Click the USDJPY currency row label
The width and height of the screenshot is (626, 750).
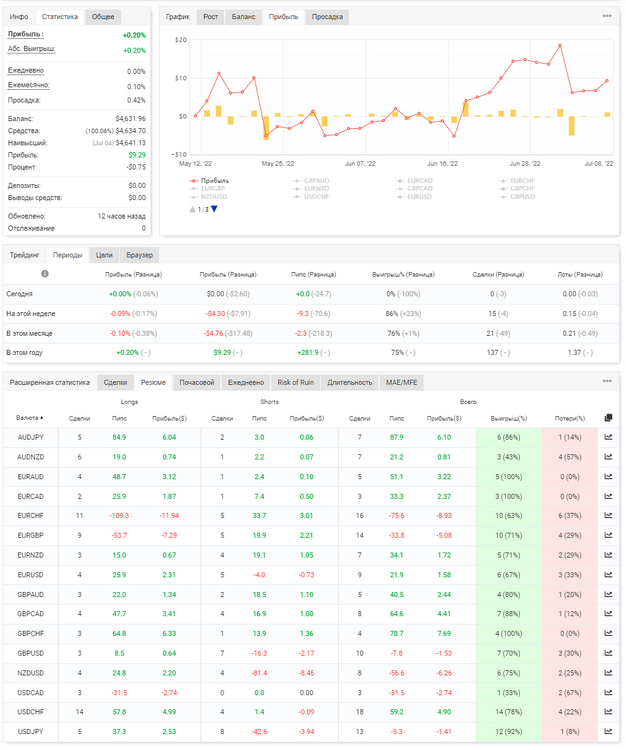click(x=31, y=731)
